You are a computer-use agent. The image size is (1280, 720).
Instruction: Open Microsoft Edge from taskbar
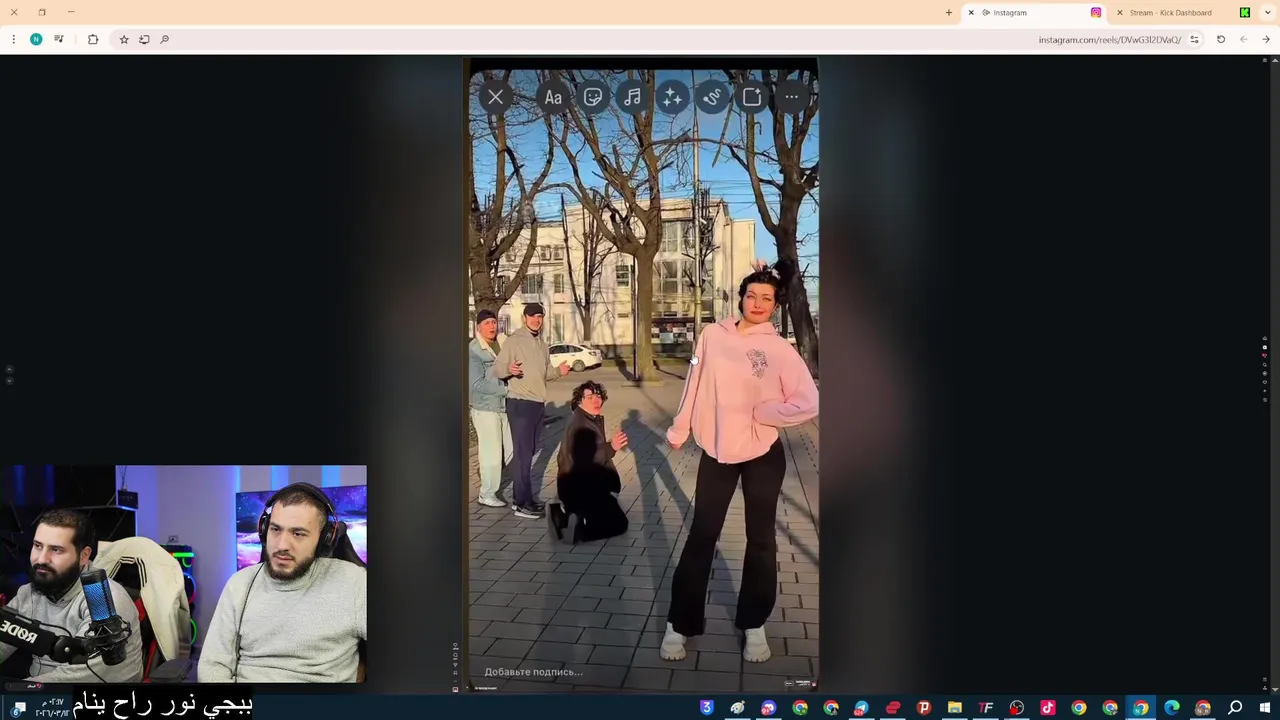pos(1172,708)
